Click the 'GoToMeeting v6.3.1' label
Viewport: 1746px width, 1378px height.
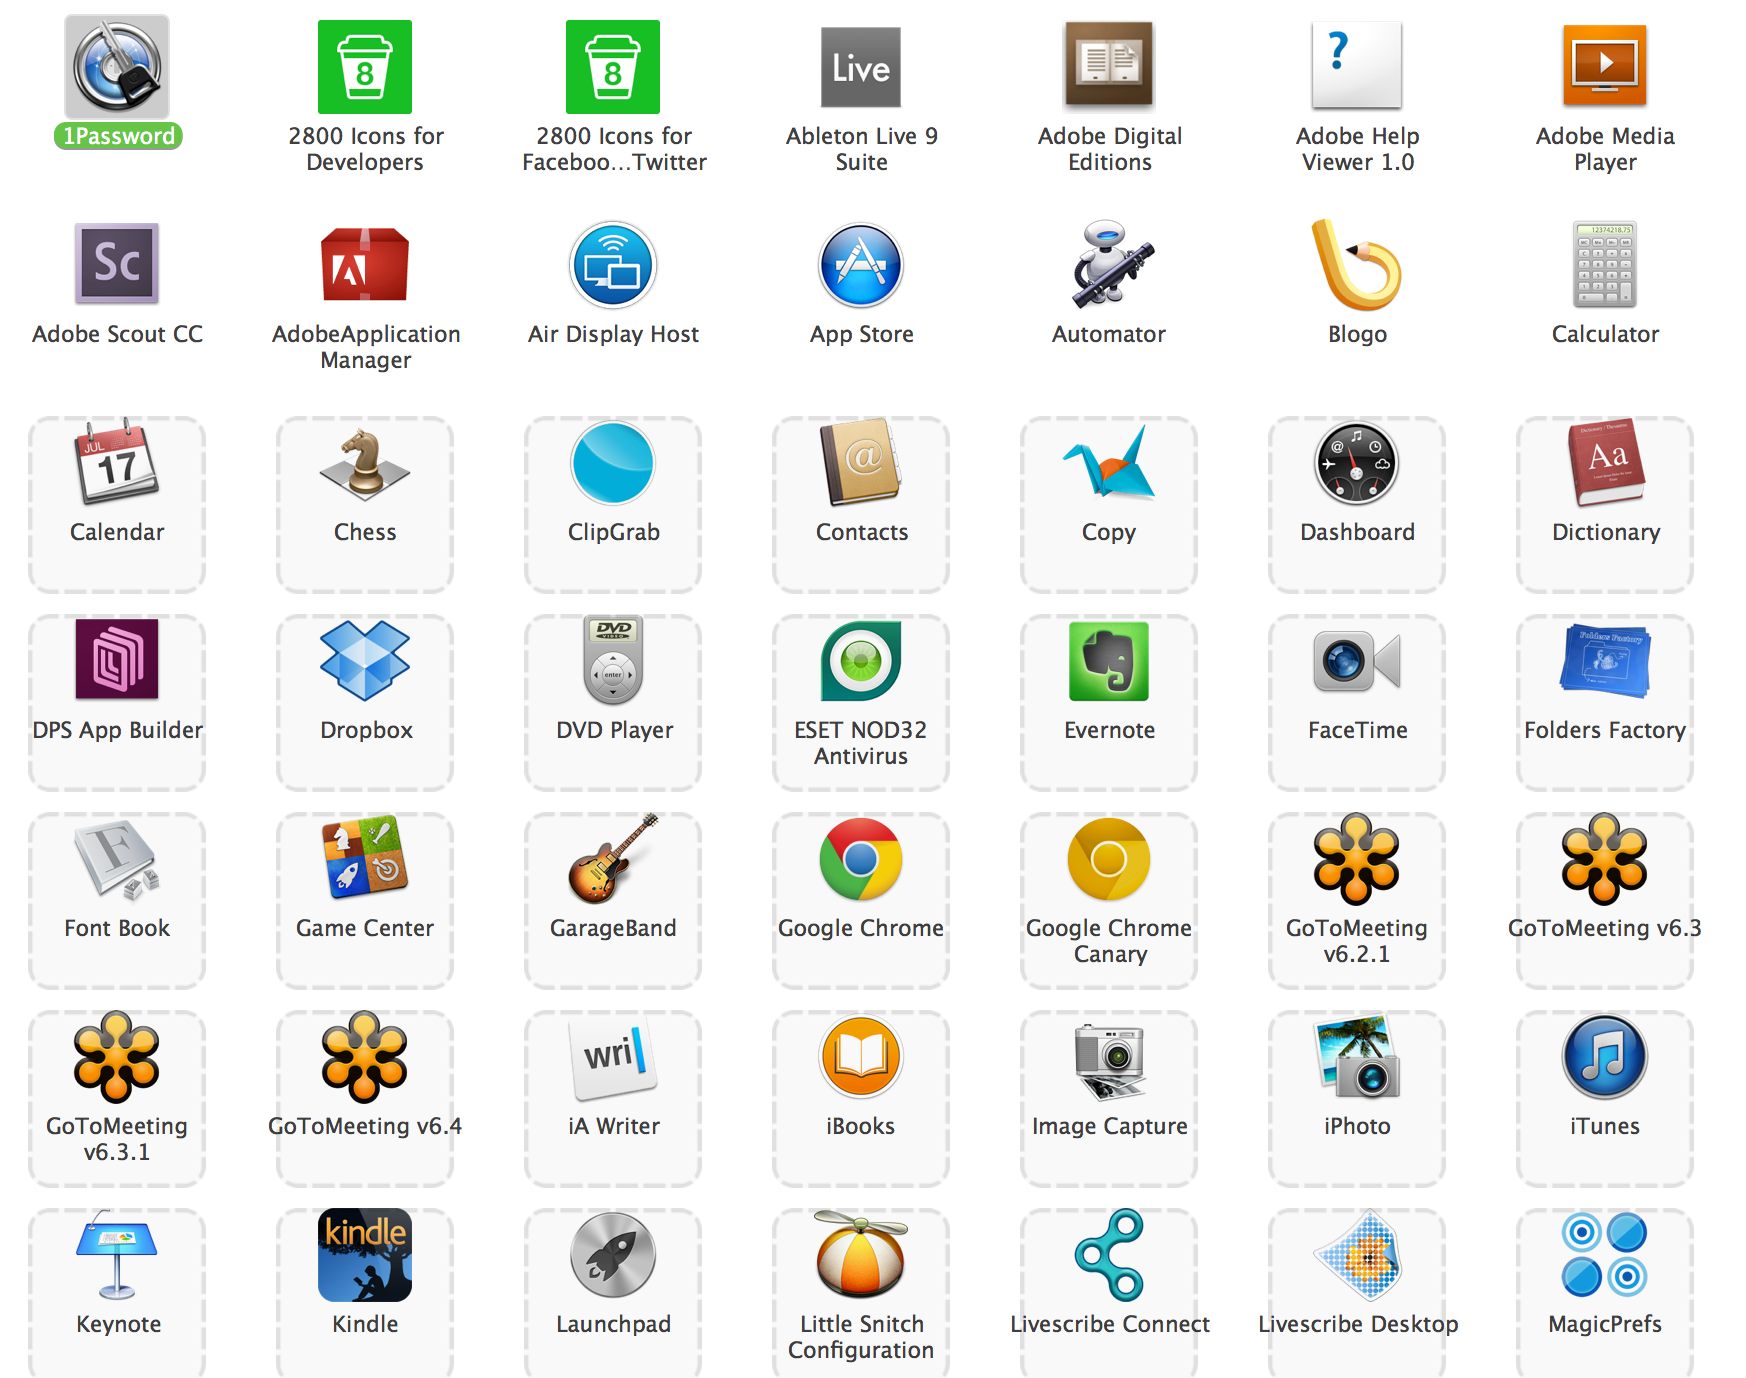pyautogui.click(x=117, y=1139)
